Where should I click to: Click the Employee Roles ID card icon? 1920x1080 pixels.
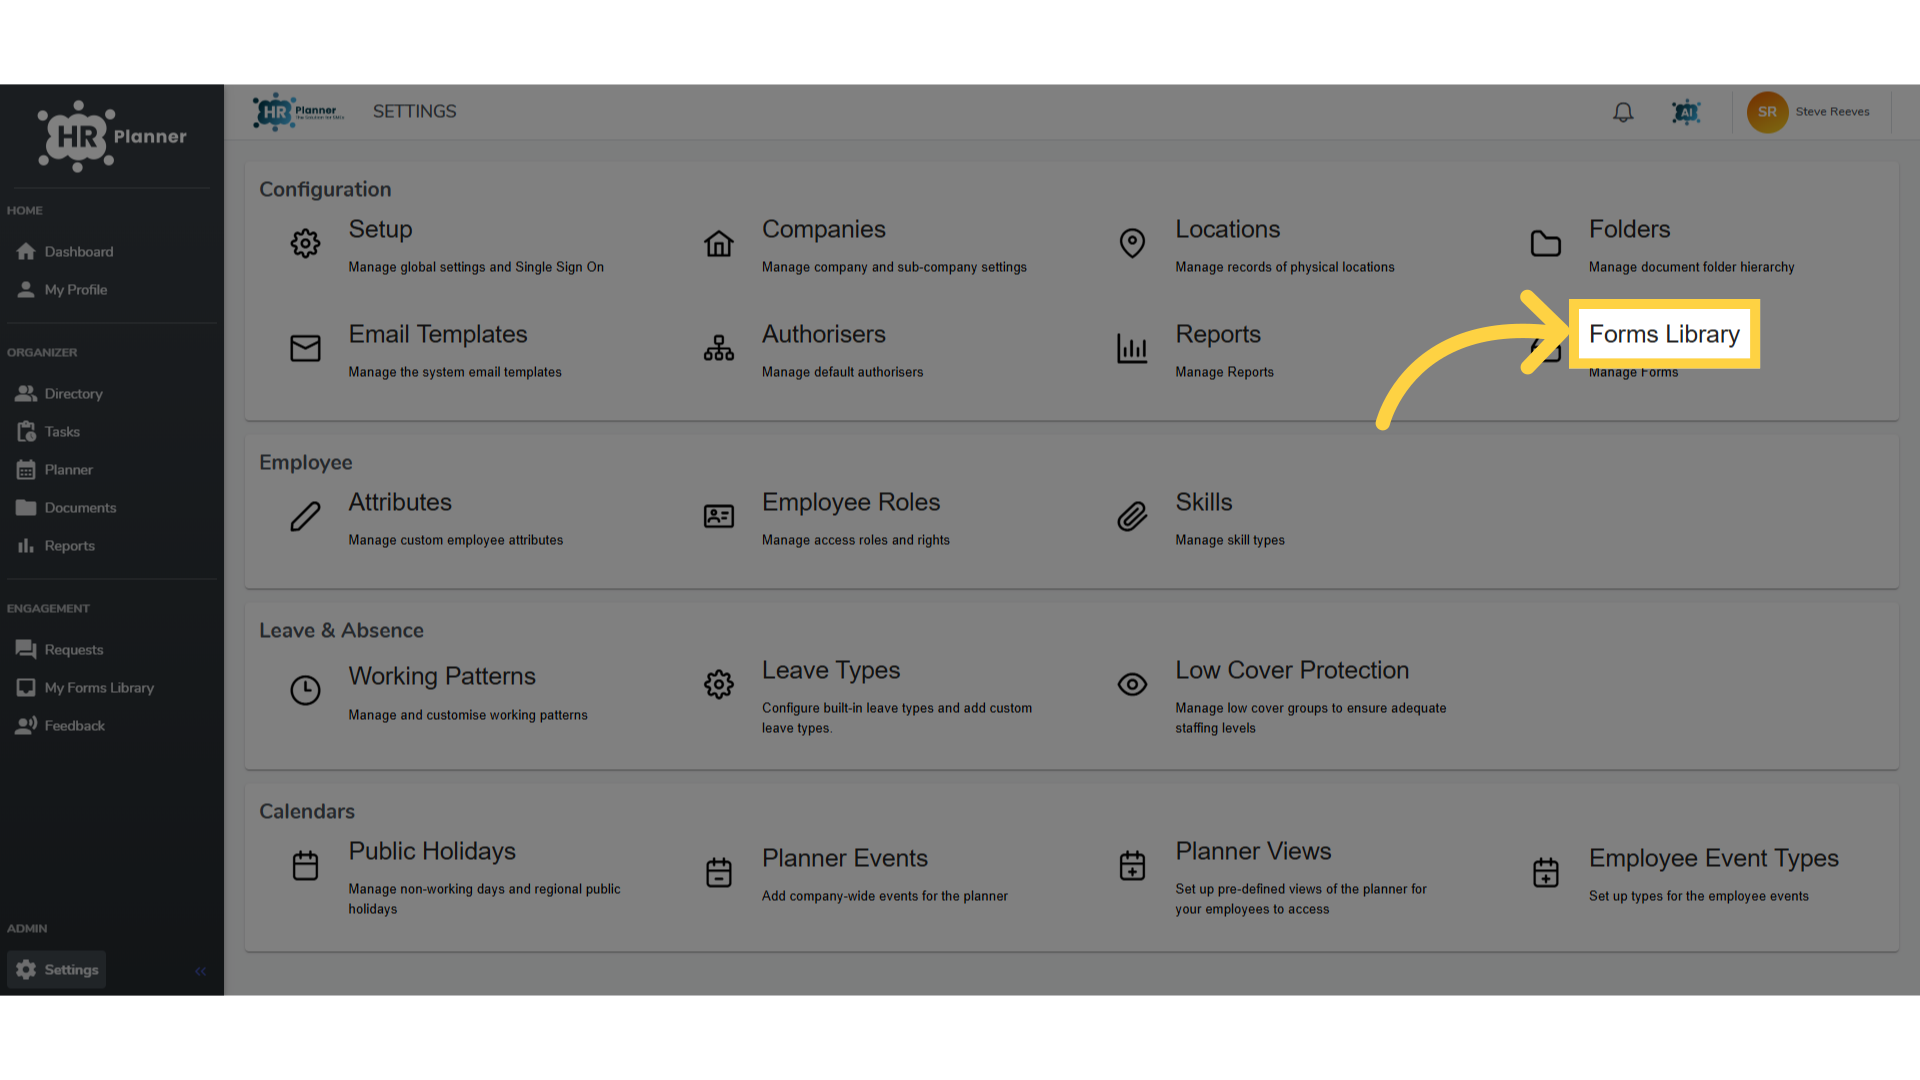(x=719, y=516)
